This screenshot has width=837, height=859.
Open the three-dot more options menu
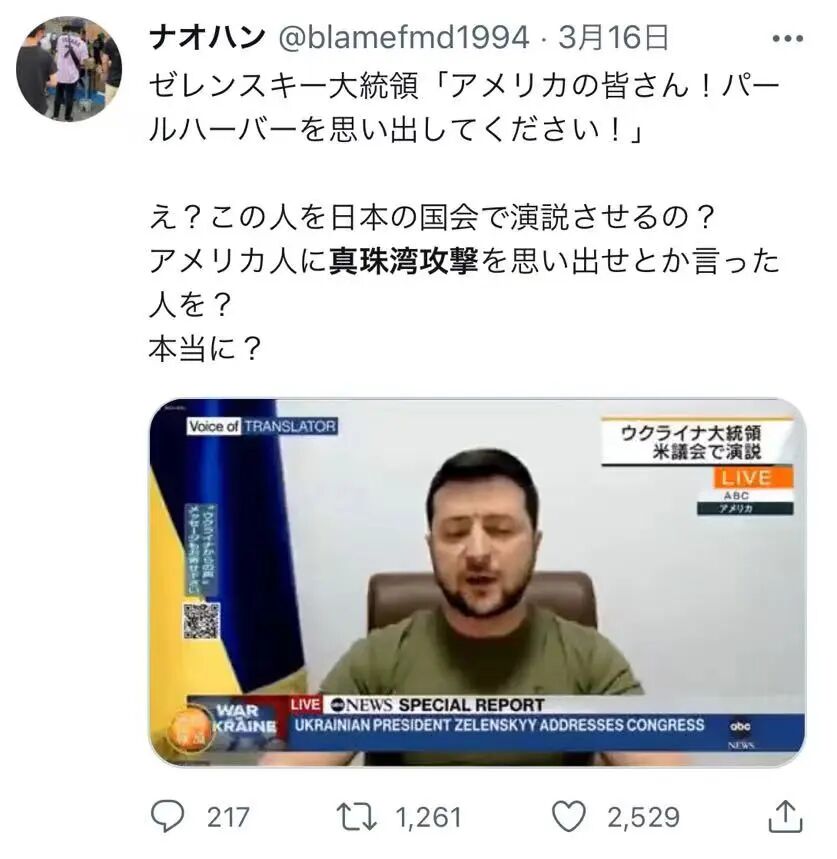coord(787,38)
